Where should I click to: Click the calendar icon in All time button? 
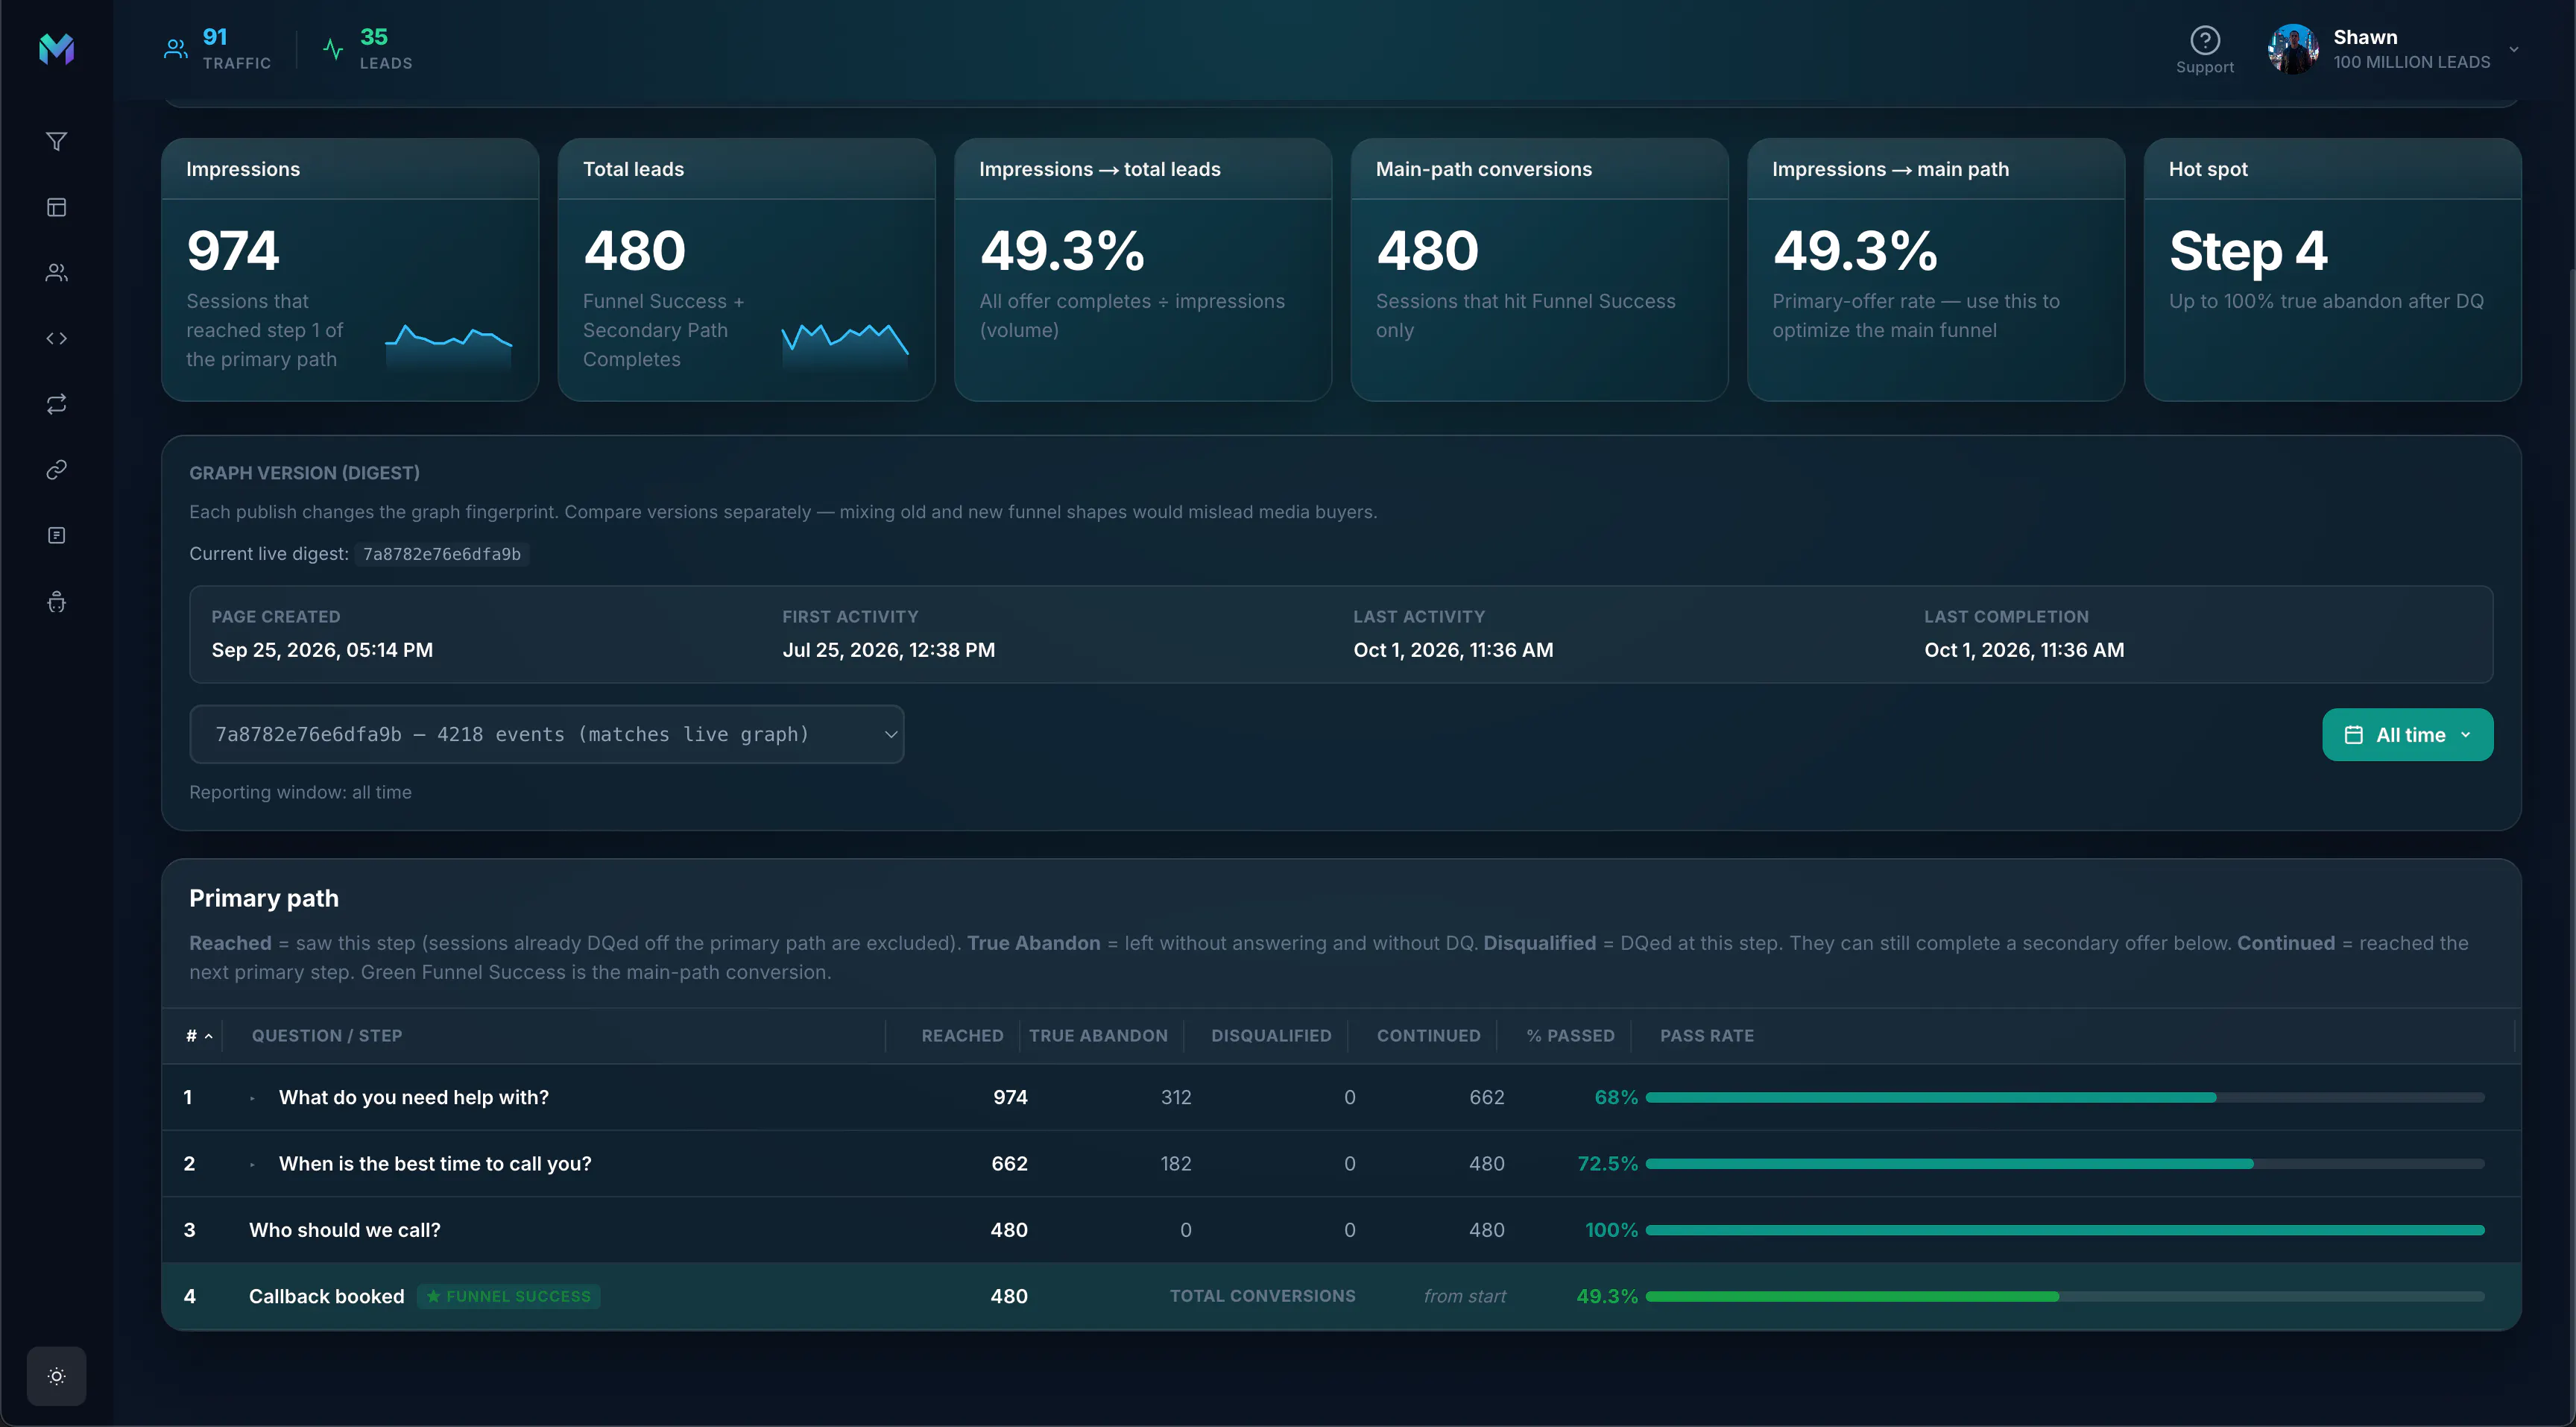tap(2354, 735)
